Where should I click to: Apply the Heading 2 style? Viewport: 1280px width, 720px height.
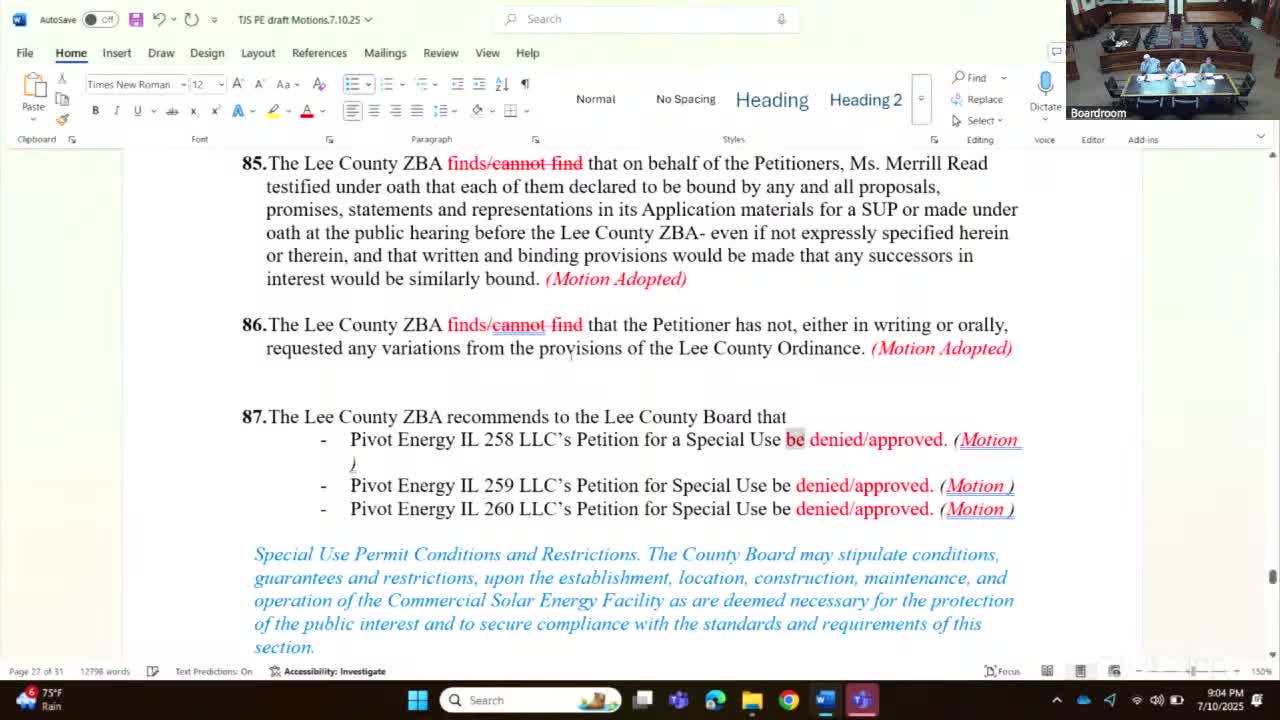pos(865,99)
